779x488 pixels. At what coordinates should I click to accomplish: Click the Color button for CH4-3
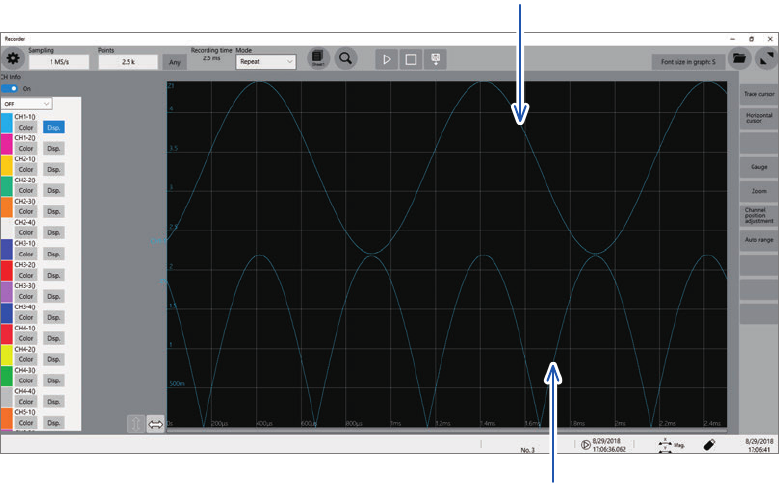tap(26, 381)
